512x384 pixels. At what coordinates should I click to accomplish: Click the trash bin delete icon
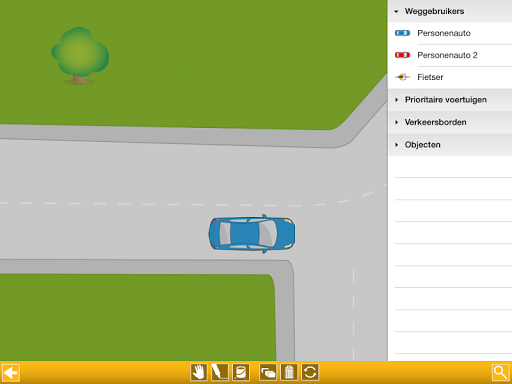coord(289,372)
